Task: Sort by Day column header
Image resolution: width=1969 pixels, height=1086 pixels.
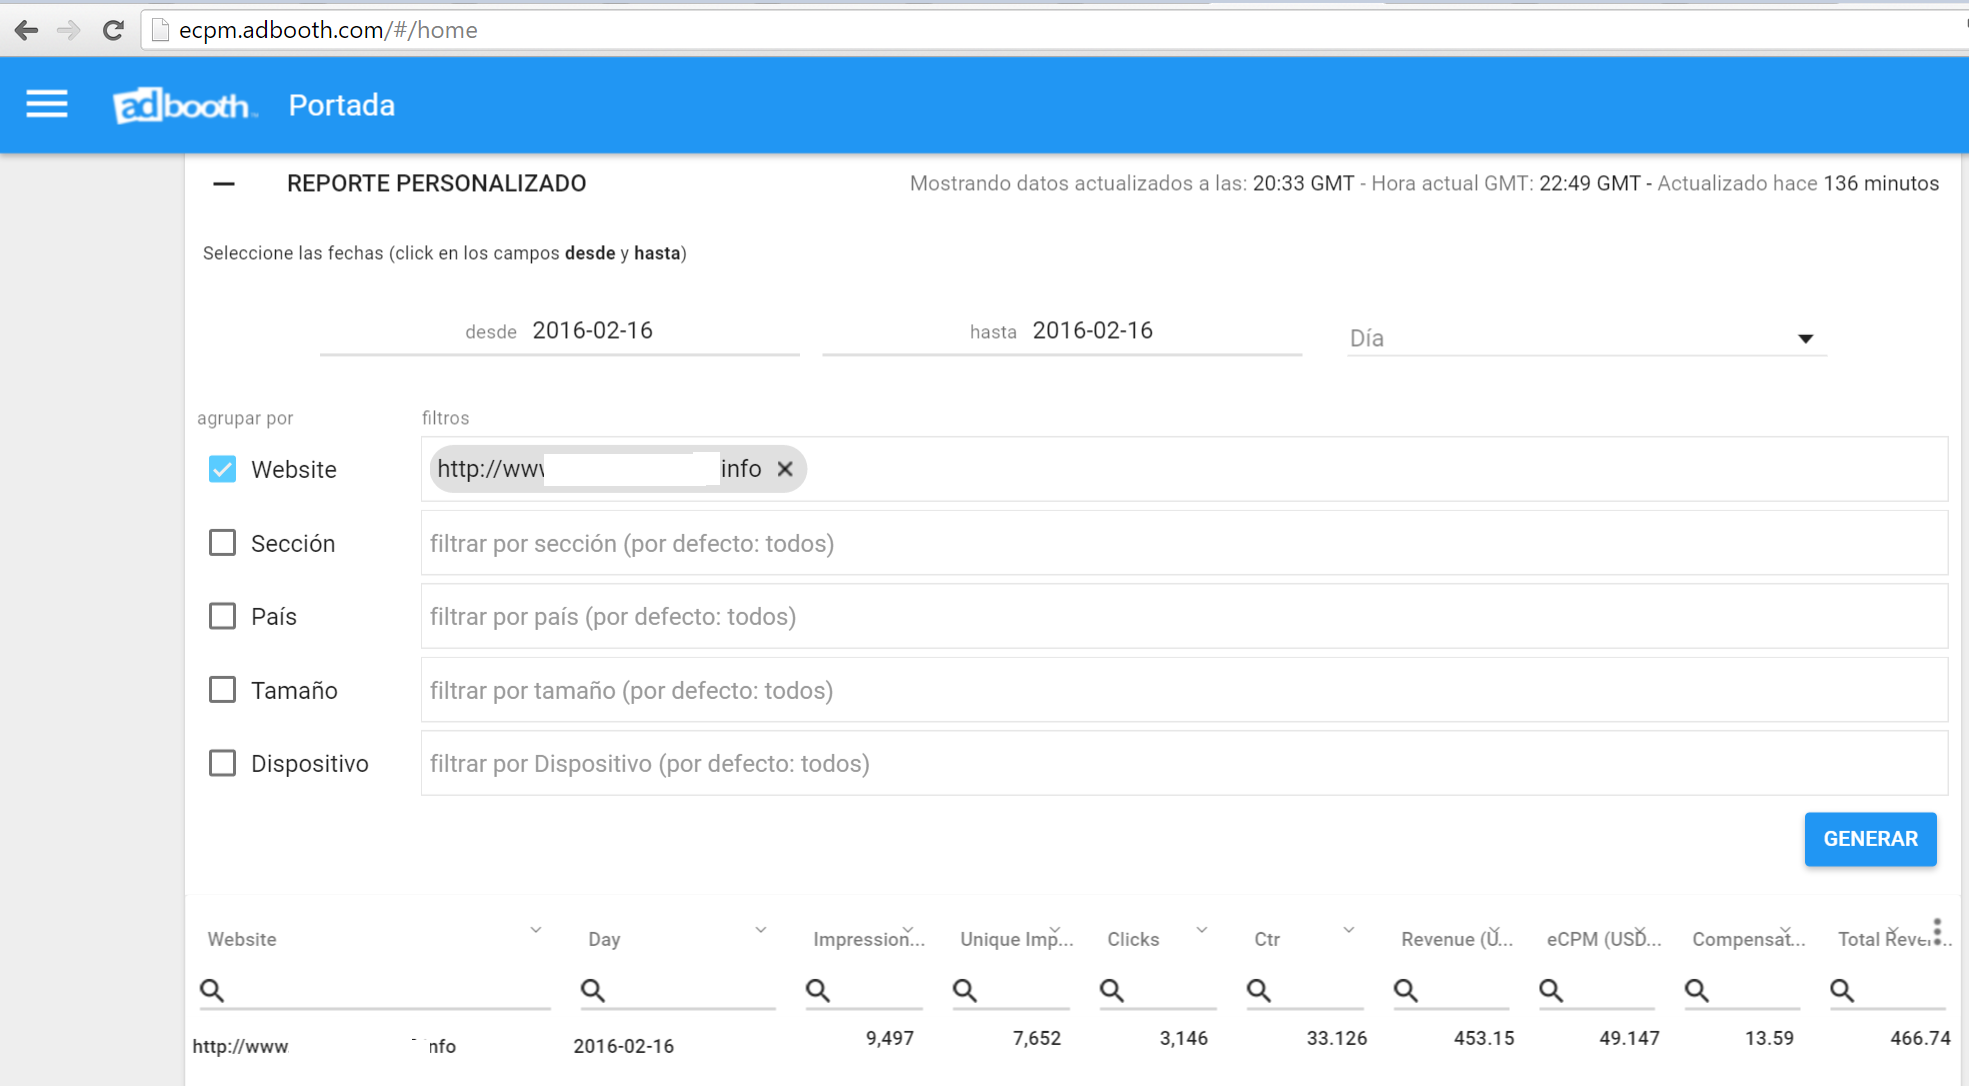Action: [x=604, y=939]
